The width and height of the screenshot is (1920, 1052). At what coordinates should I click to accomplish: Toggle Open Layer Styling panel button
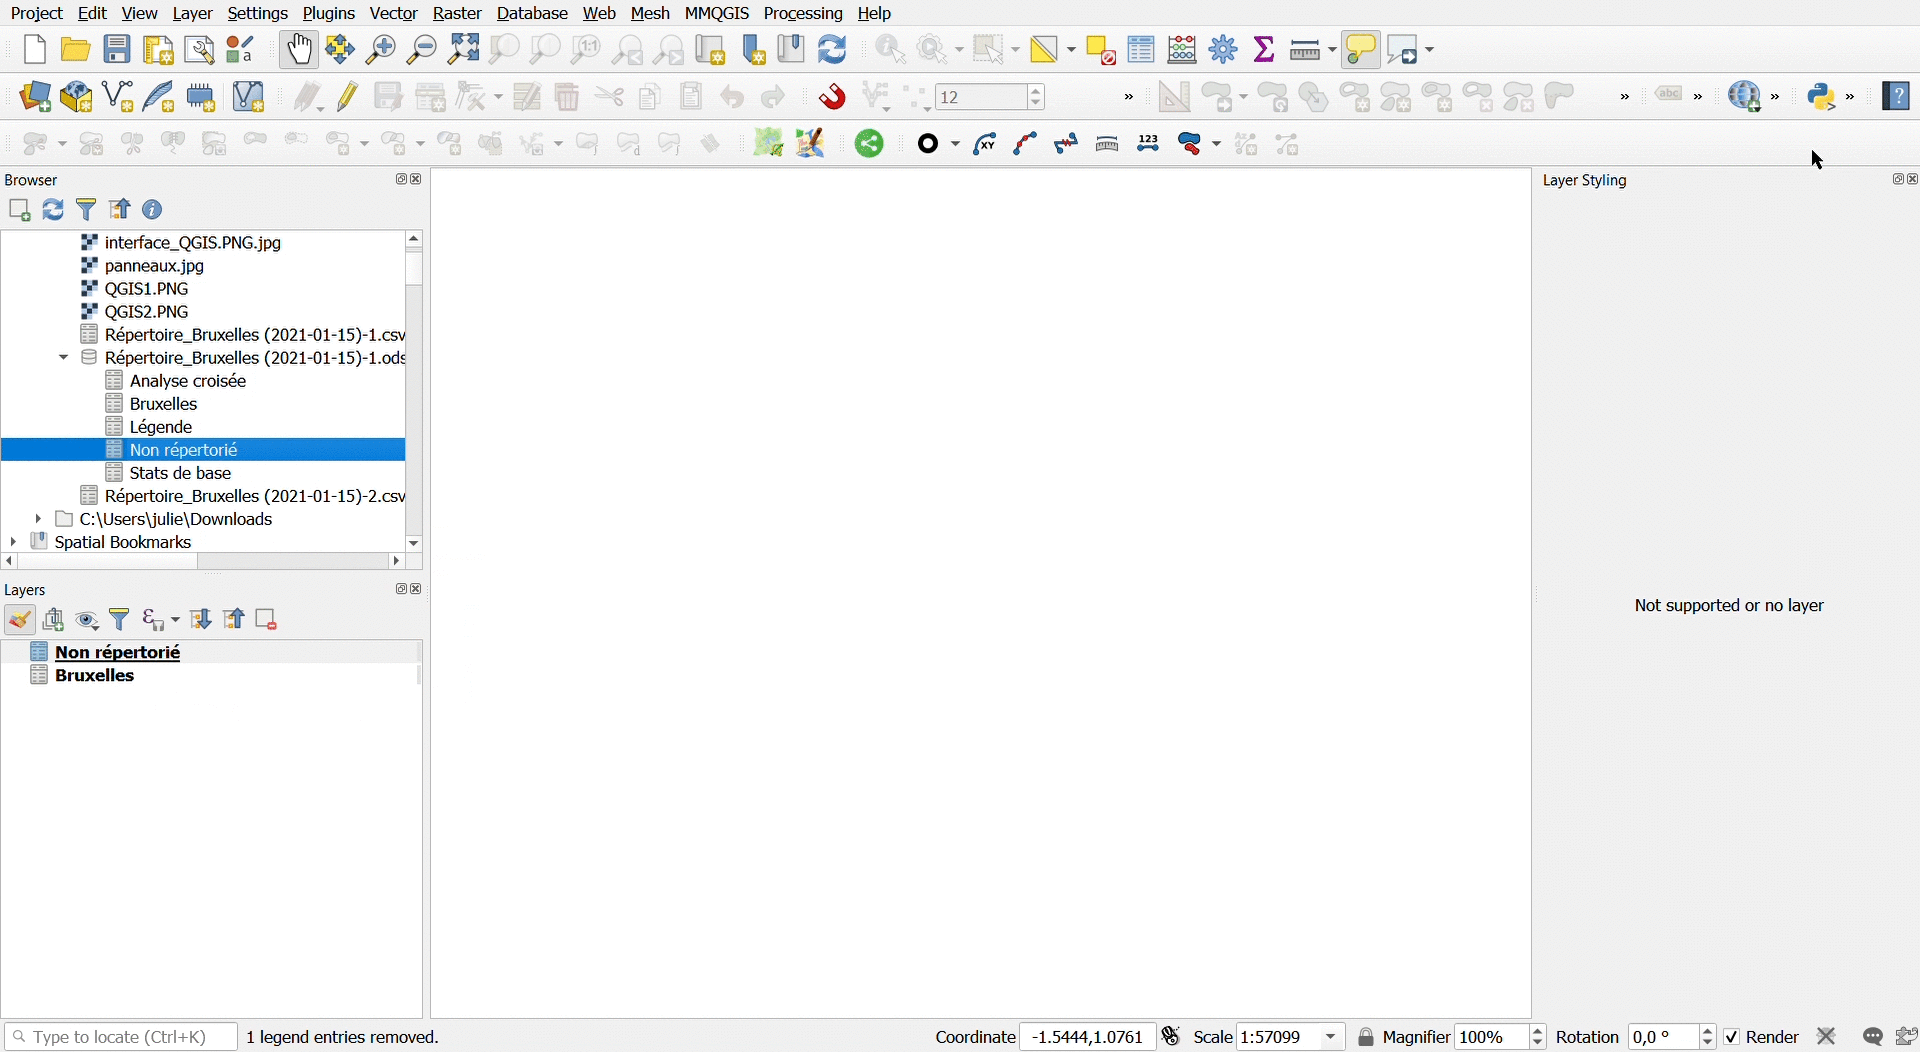(x=20, y=620)
